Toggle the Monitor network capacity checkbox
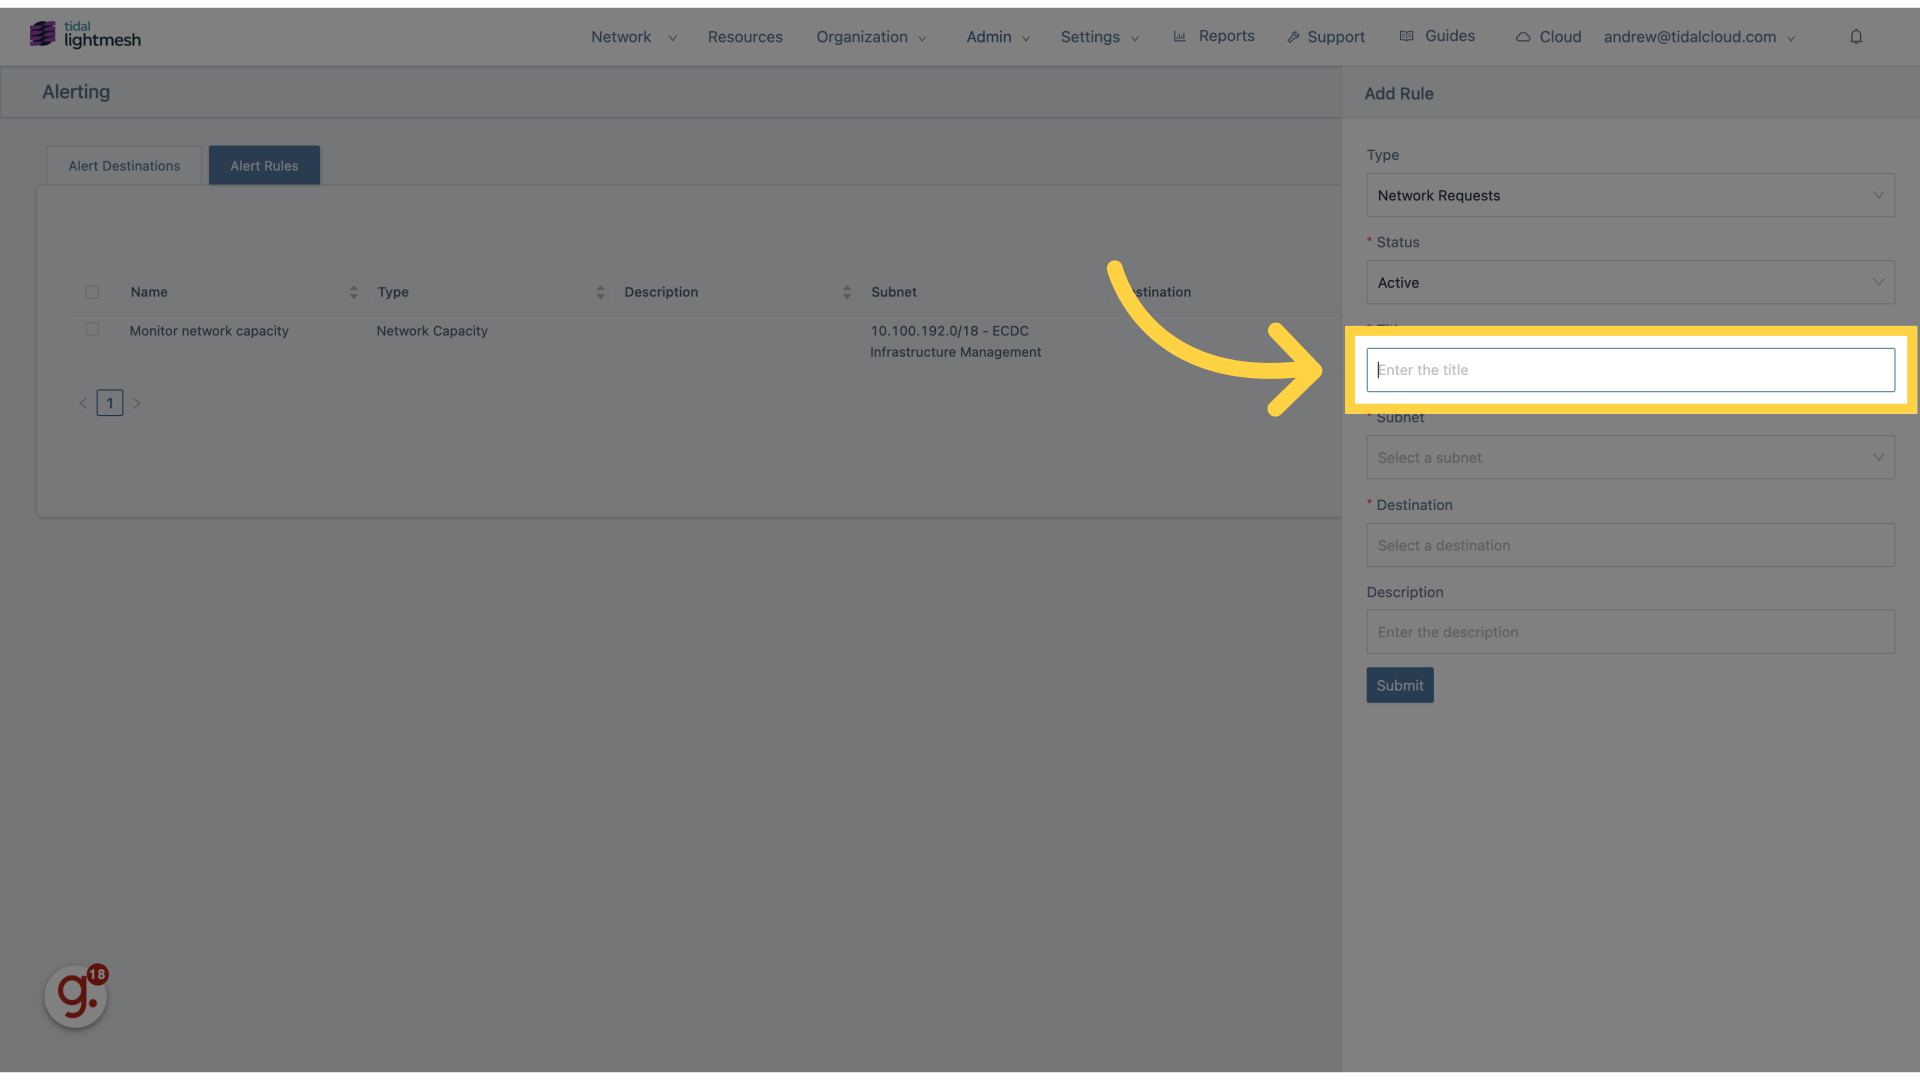Screen dimensions: 1920x1080 click(91, 328)
